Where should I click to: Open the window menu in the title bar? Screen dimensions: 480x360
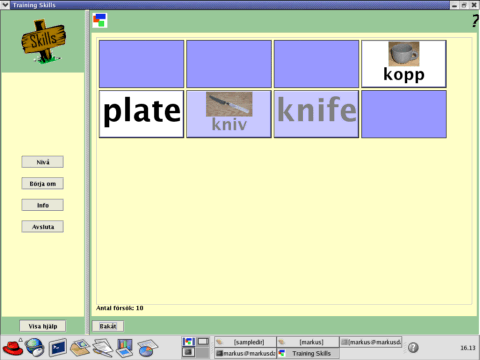point(5,5)
